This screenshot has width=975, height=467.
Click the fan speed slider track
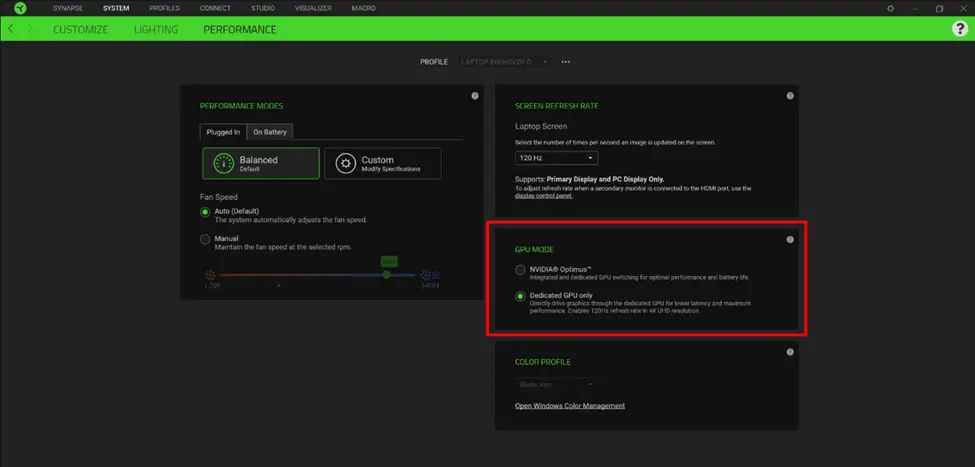point(317,274)
